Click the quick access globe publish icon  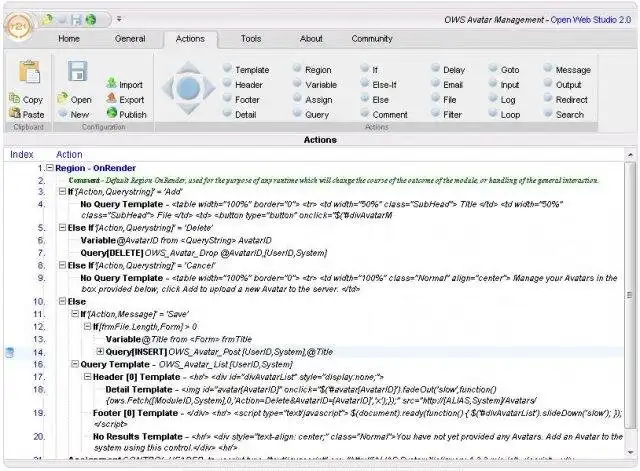[x=91, y=19]
